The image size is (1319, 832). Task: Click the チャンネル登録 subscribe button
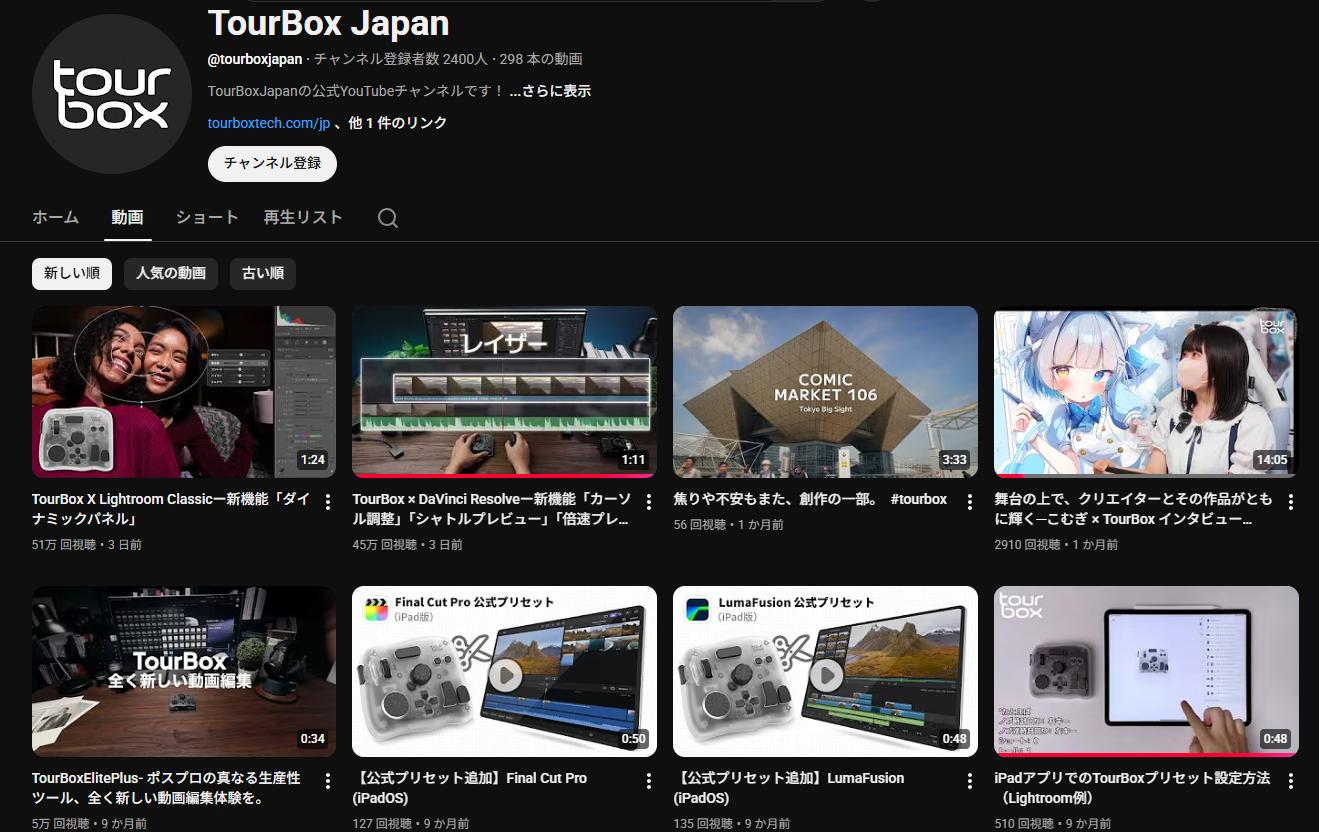[272, 163]
